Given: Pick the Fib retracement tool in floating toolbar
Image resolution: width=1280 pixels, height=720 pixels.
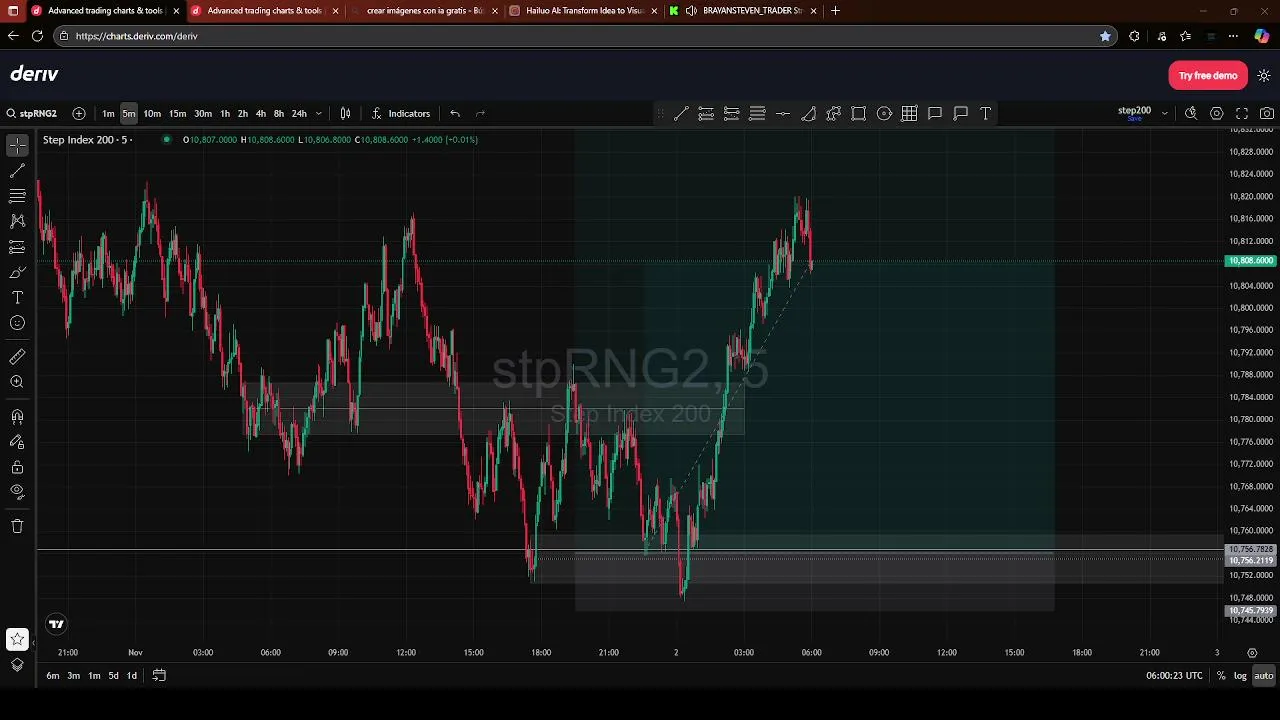Looking at the screenshot, I should pyautogui.click(x=757, y=113).
